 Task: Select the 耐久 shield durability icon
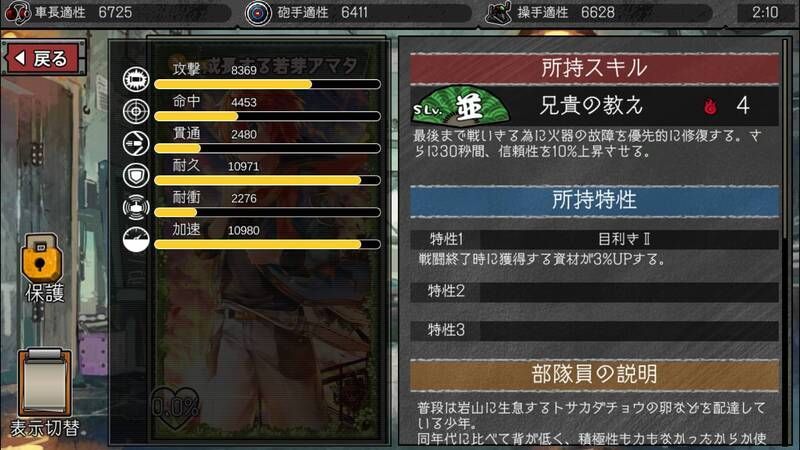coord(136,176)
